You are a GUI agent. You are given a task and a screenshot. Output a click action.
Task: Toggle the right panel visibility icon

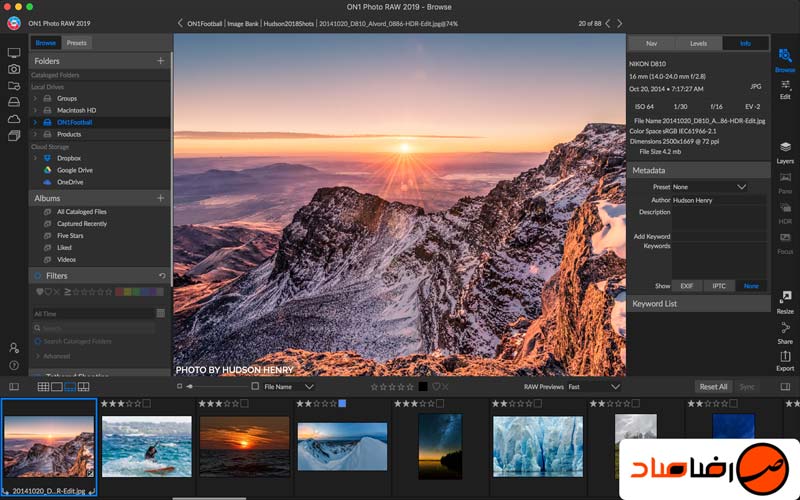785,387
